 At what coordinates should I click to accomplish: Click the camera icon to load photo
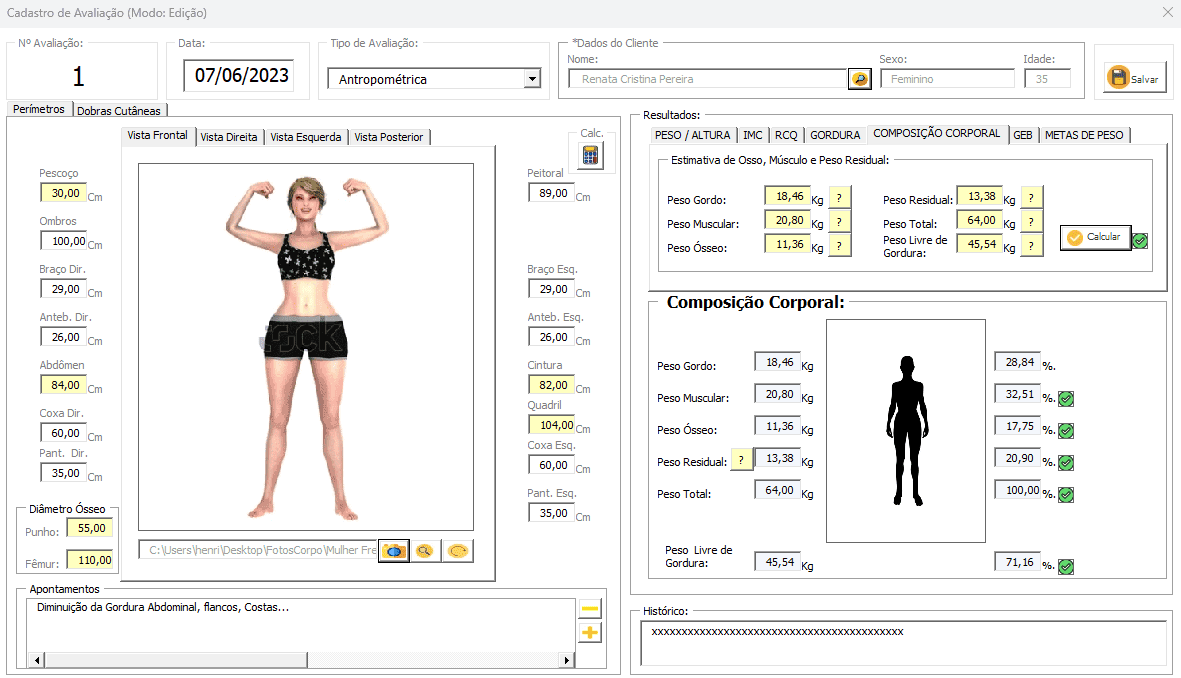point(394,551)
